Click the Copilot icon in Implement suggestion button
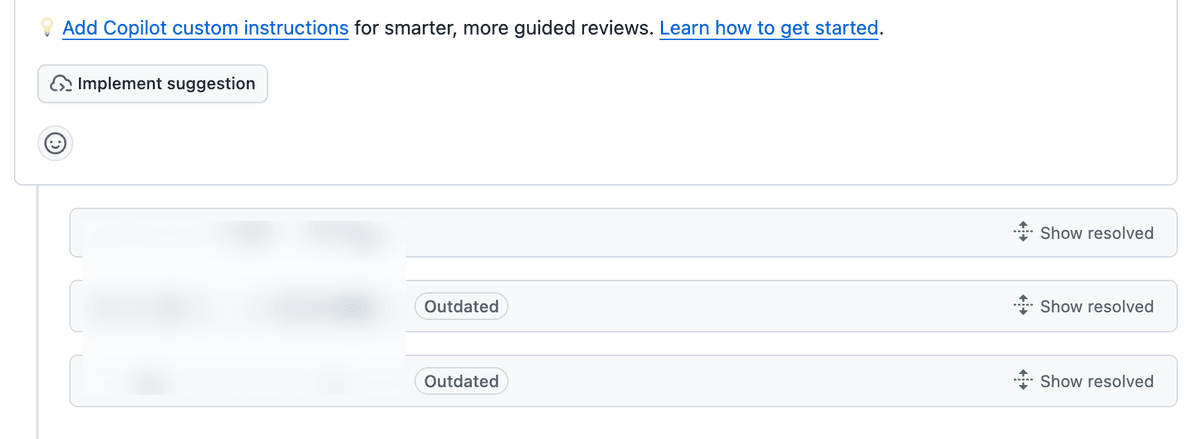This screenshot has height=439, width=1200. 61,85
